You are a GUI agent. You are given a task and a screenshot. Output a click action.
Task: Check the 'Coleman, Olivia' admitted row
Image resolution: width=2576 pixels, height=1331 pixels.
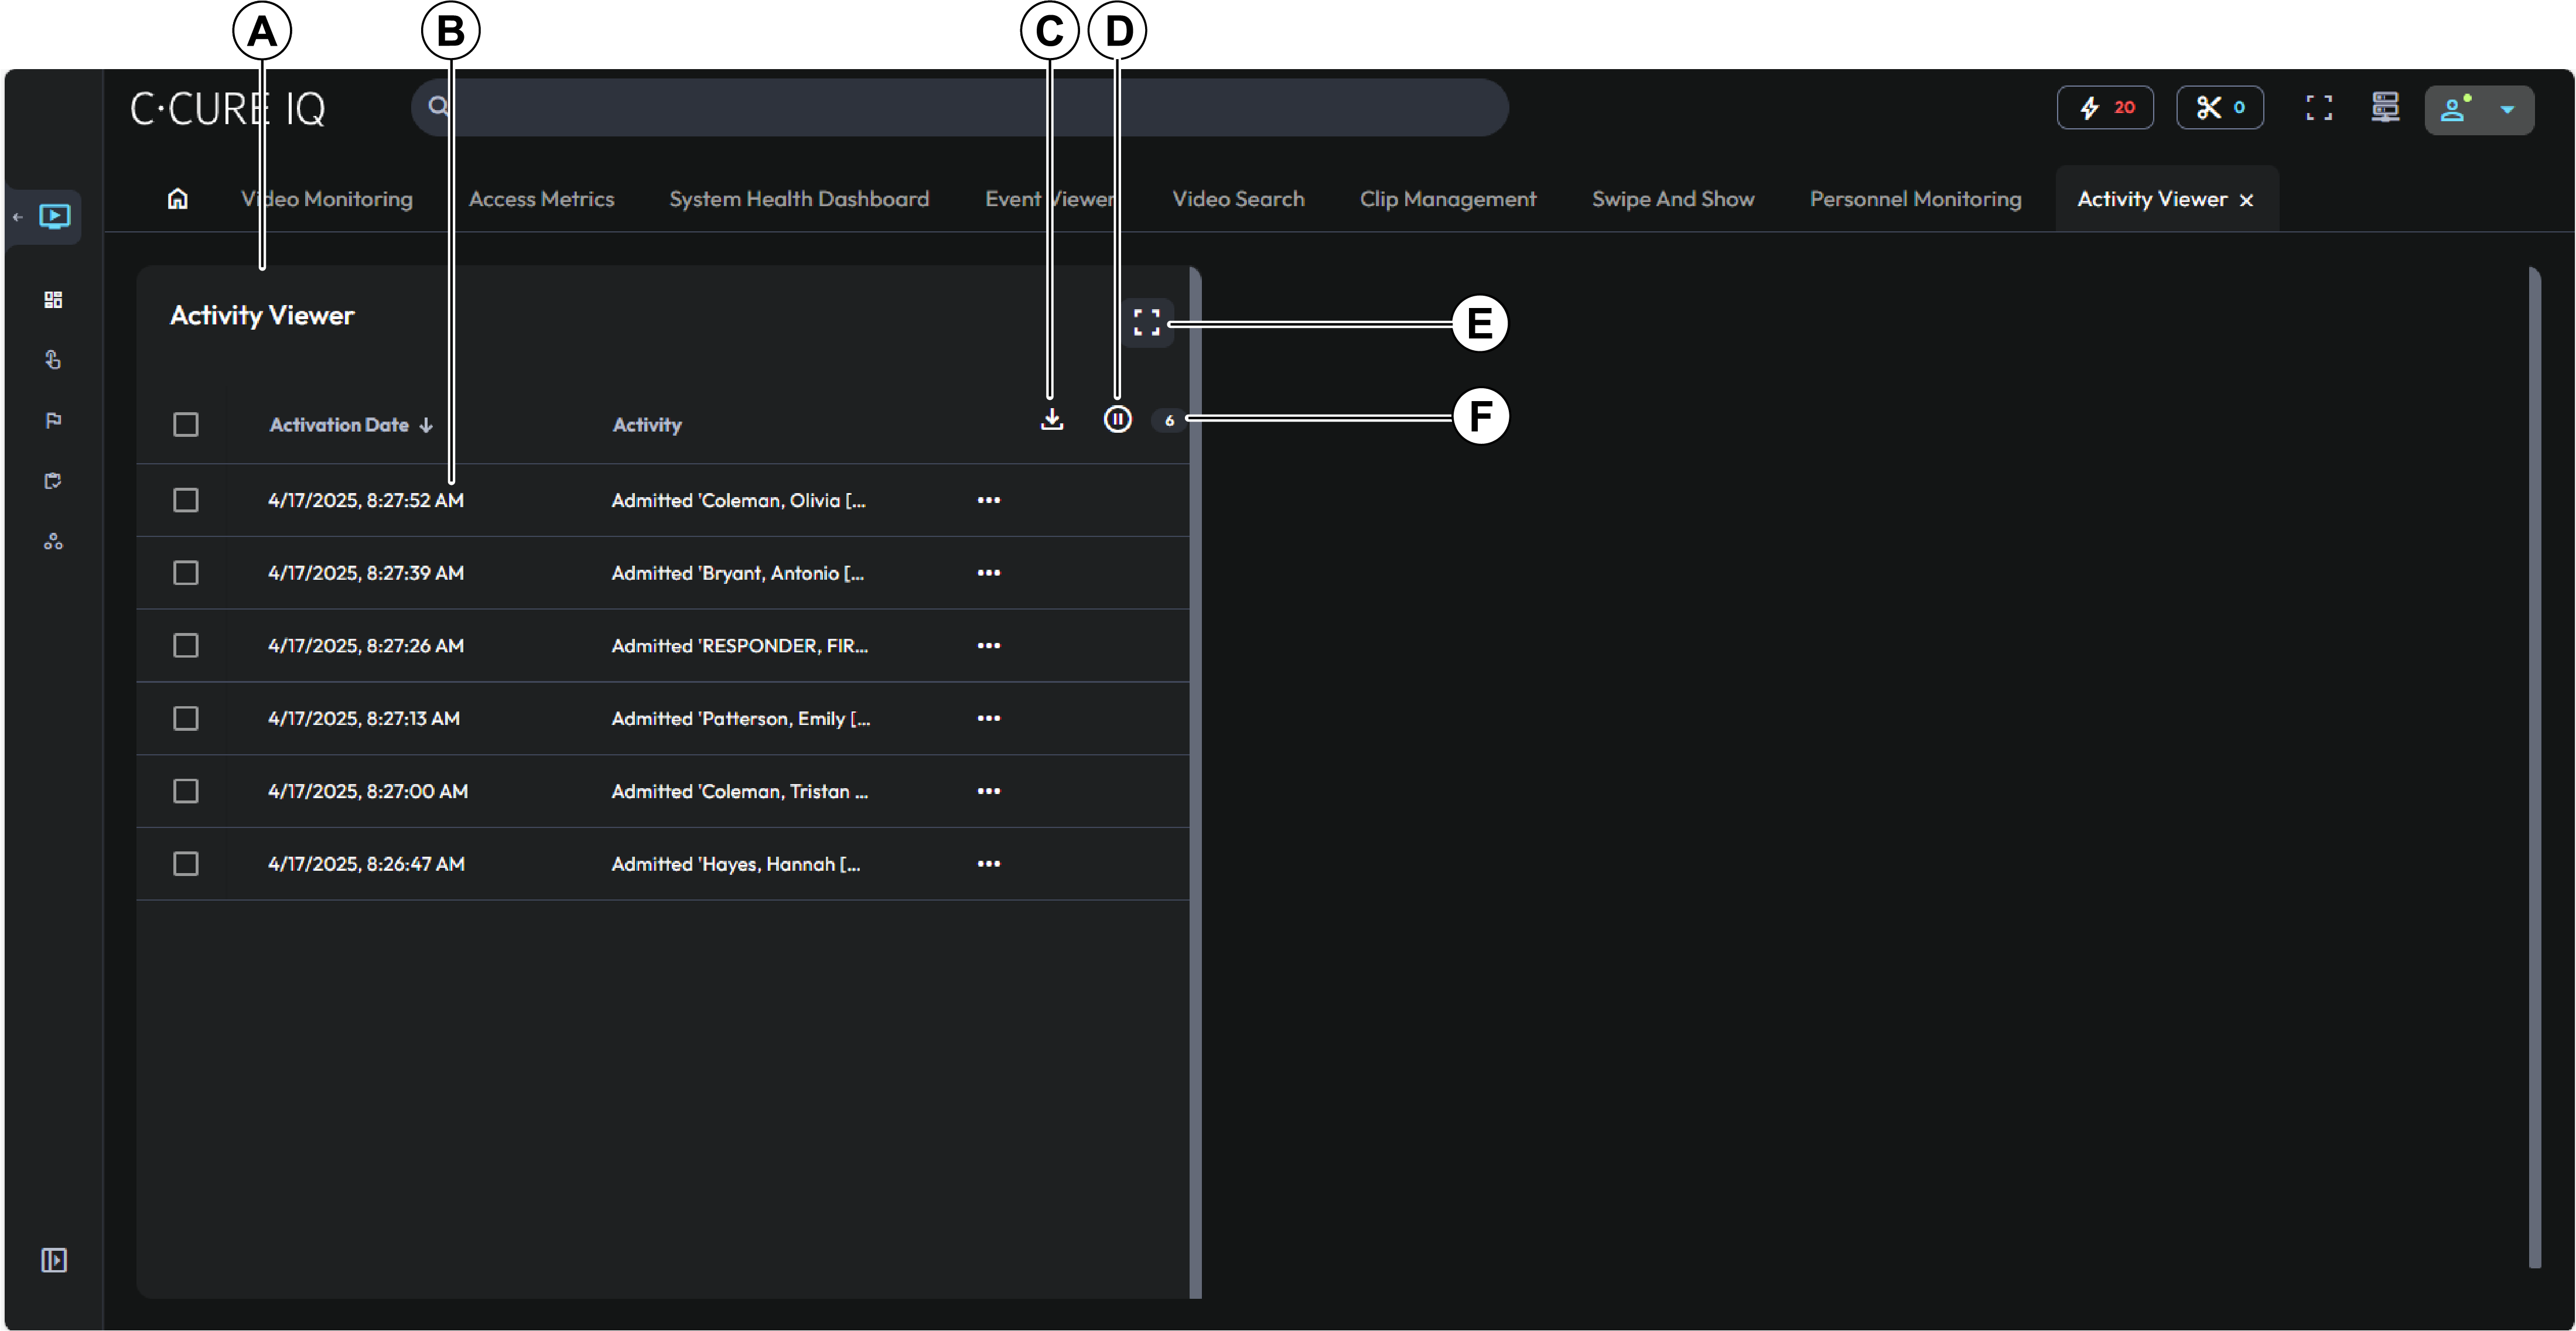tap(186, 500)
